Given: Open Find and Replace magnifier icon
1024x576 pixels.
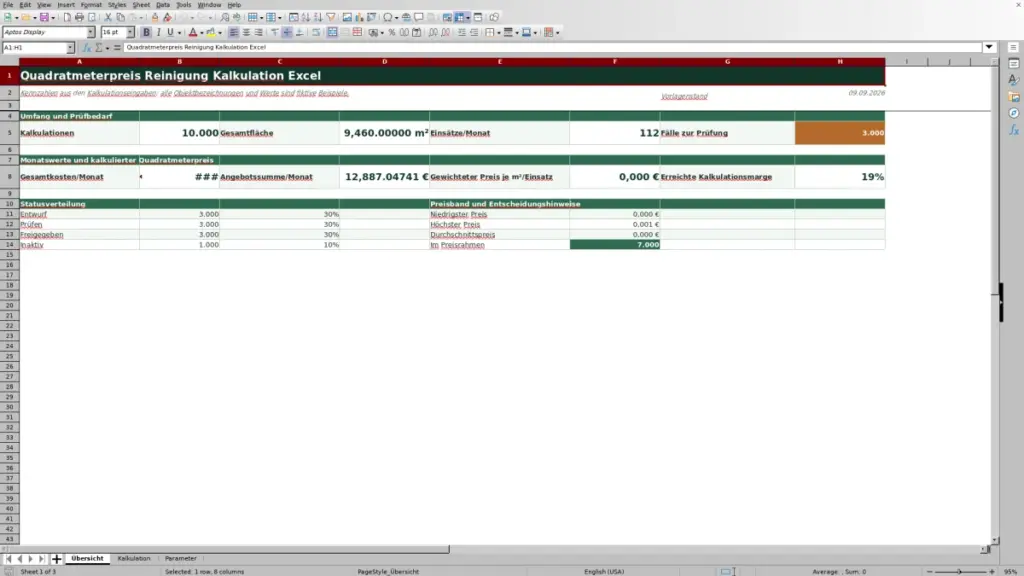Looking at the screenshot, I should click(x=225, y=18).
